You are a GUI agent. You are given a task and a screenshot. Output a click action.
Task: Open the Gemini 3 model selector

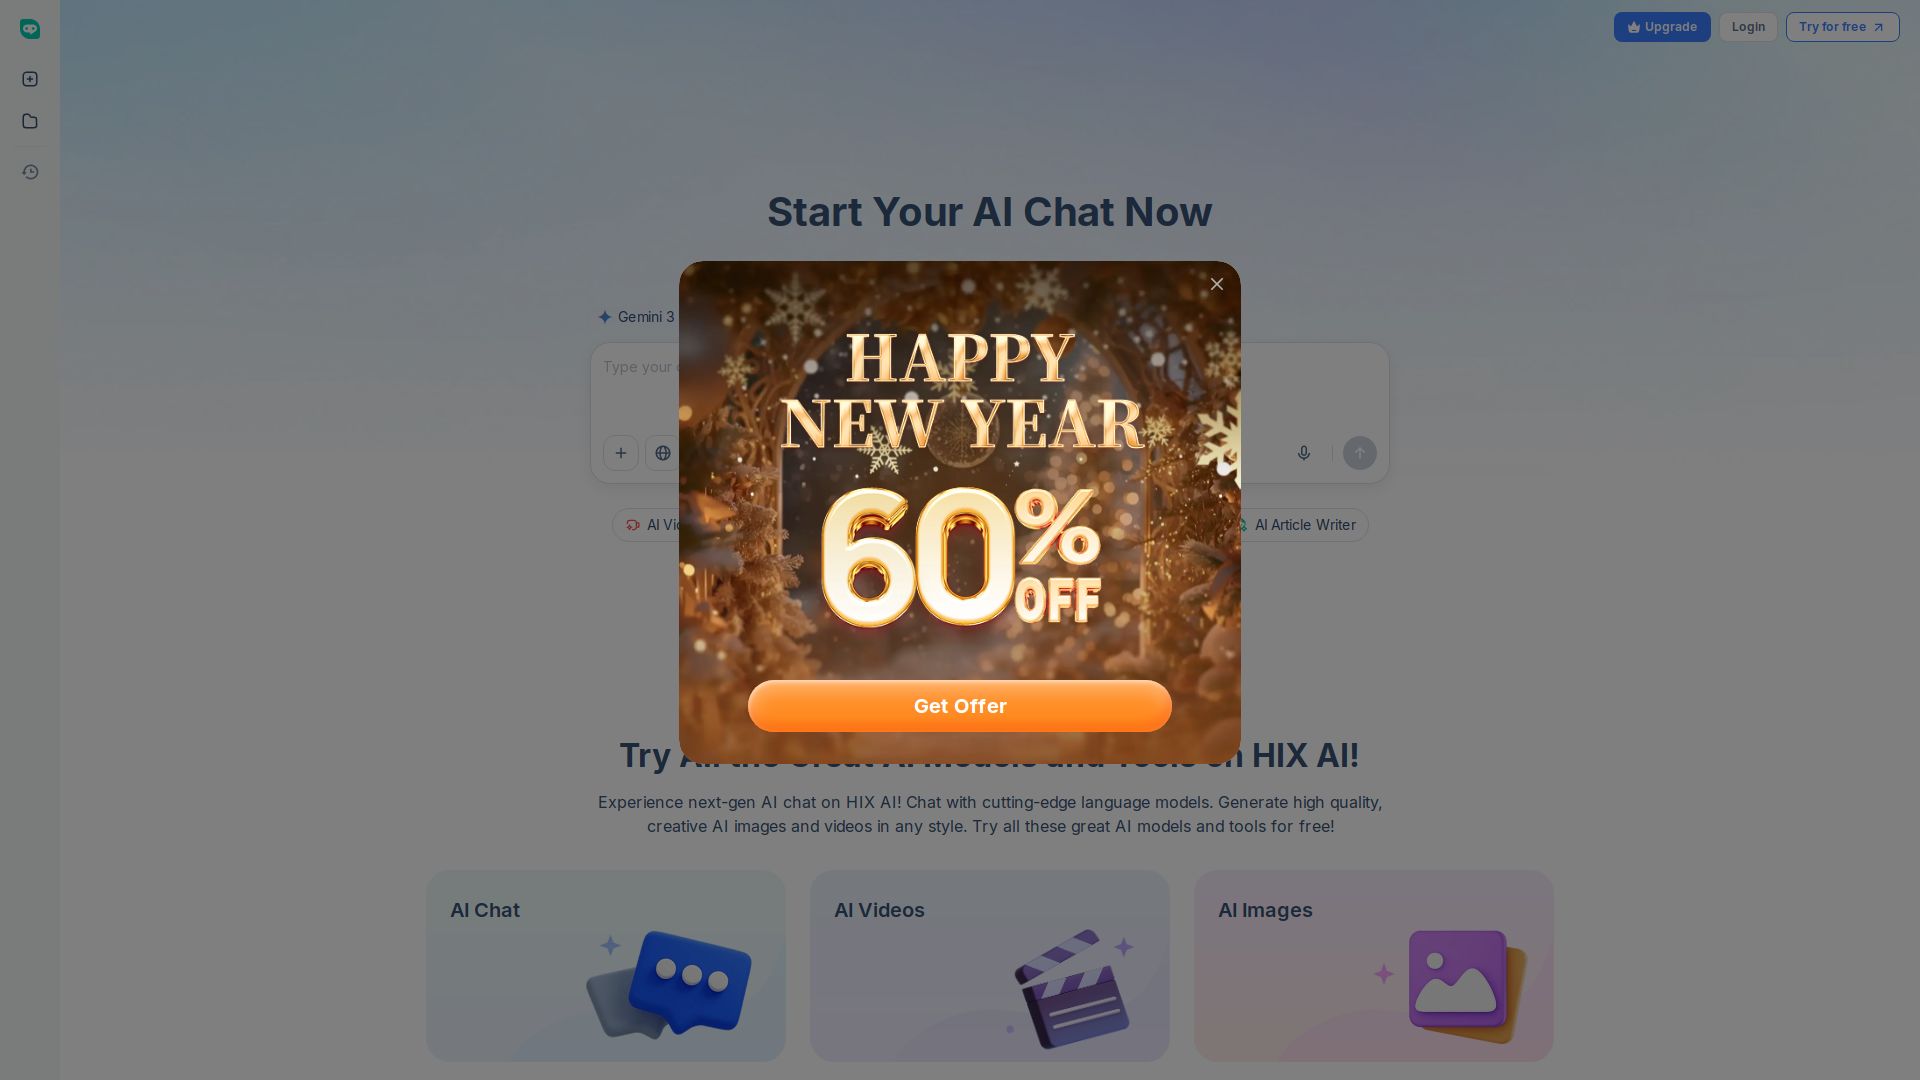(x=636, y=317)
